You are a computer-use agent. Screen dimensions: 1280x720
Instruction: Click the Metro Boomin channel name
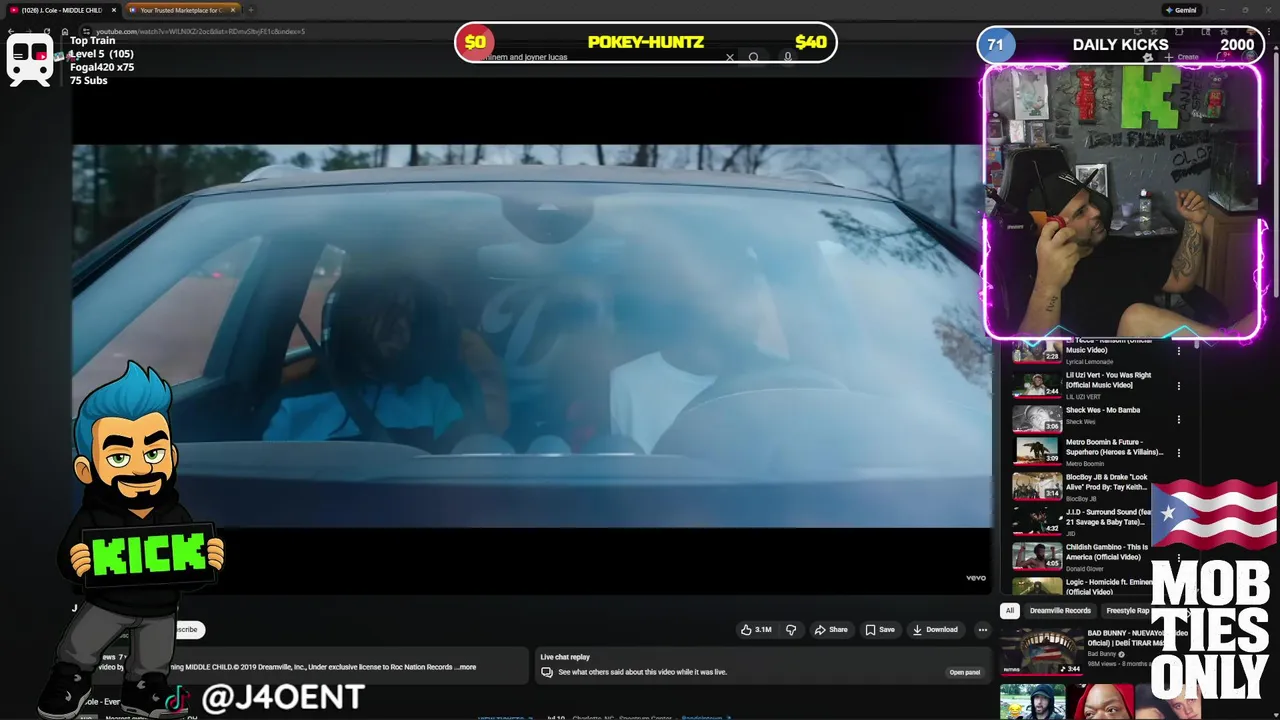pyautogui.click(x=1085, y=464)
